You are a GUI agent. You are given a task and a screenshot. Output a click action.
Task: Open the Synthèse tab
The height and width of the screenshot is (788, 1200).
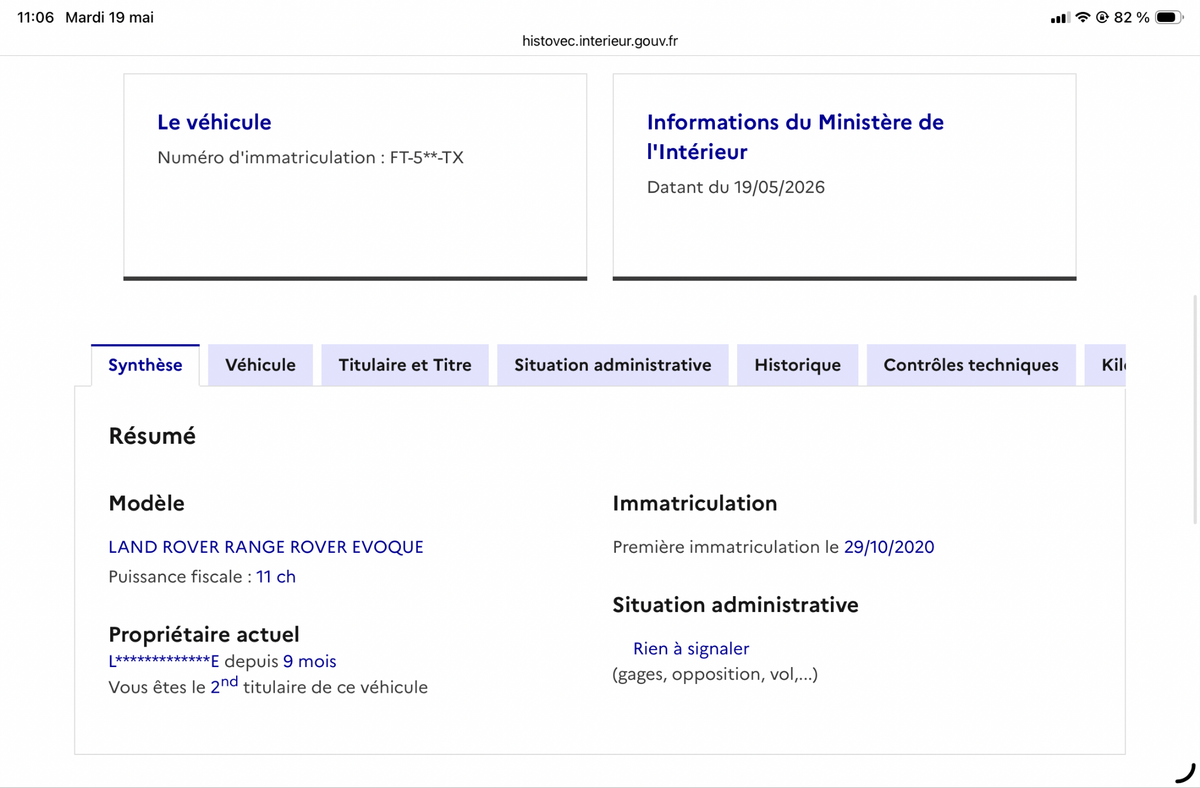point(145,365)
